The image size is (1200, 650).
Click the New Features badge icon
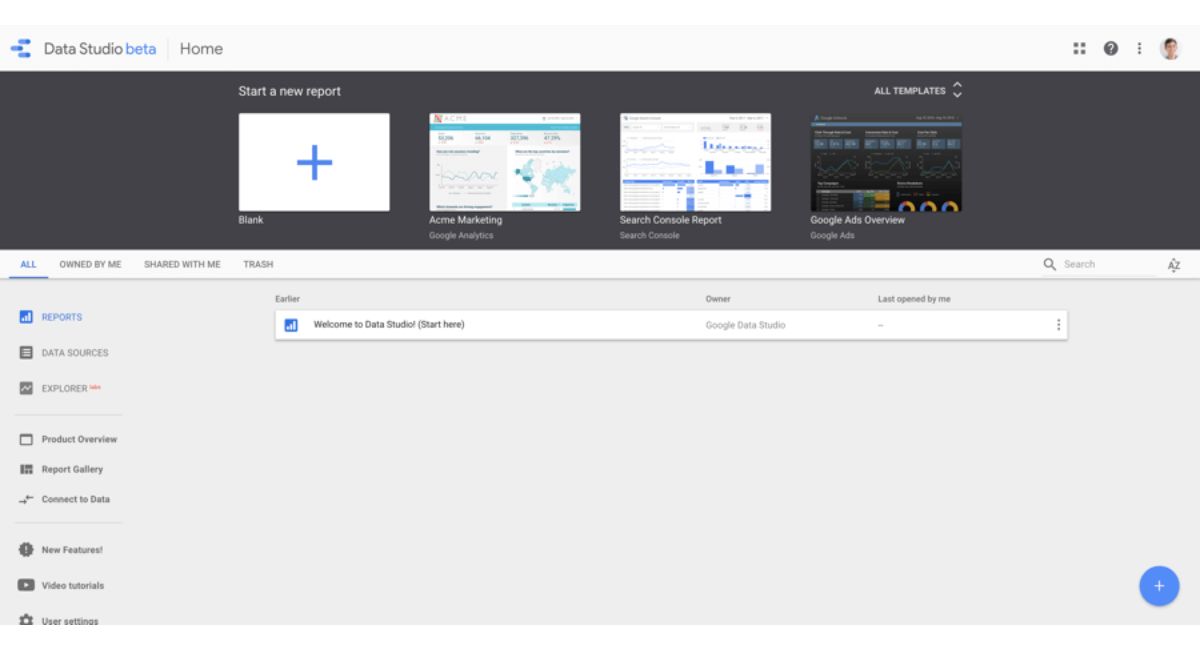pyautogui.click(x=27, y=550)
